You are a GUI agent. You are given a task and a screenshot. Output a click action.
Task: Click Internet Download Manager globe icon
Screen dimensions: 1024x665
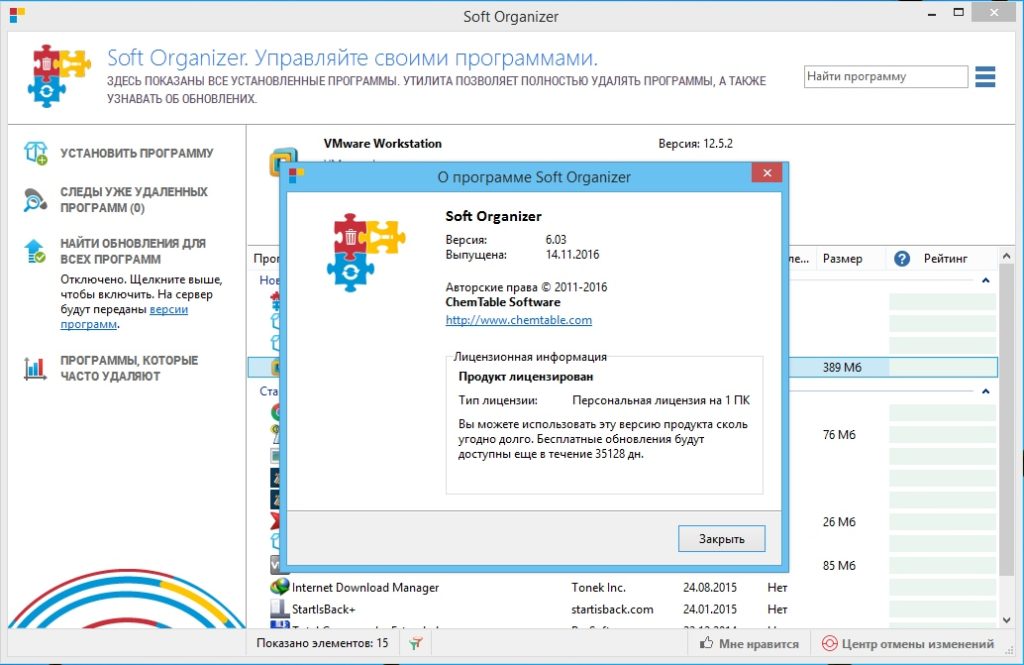pyautogui.click(x=280, y=587)
